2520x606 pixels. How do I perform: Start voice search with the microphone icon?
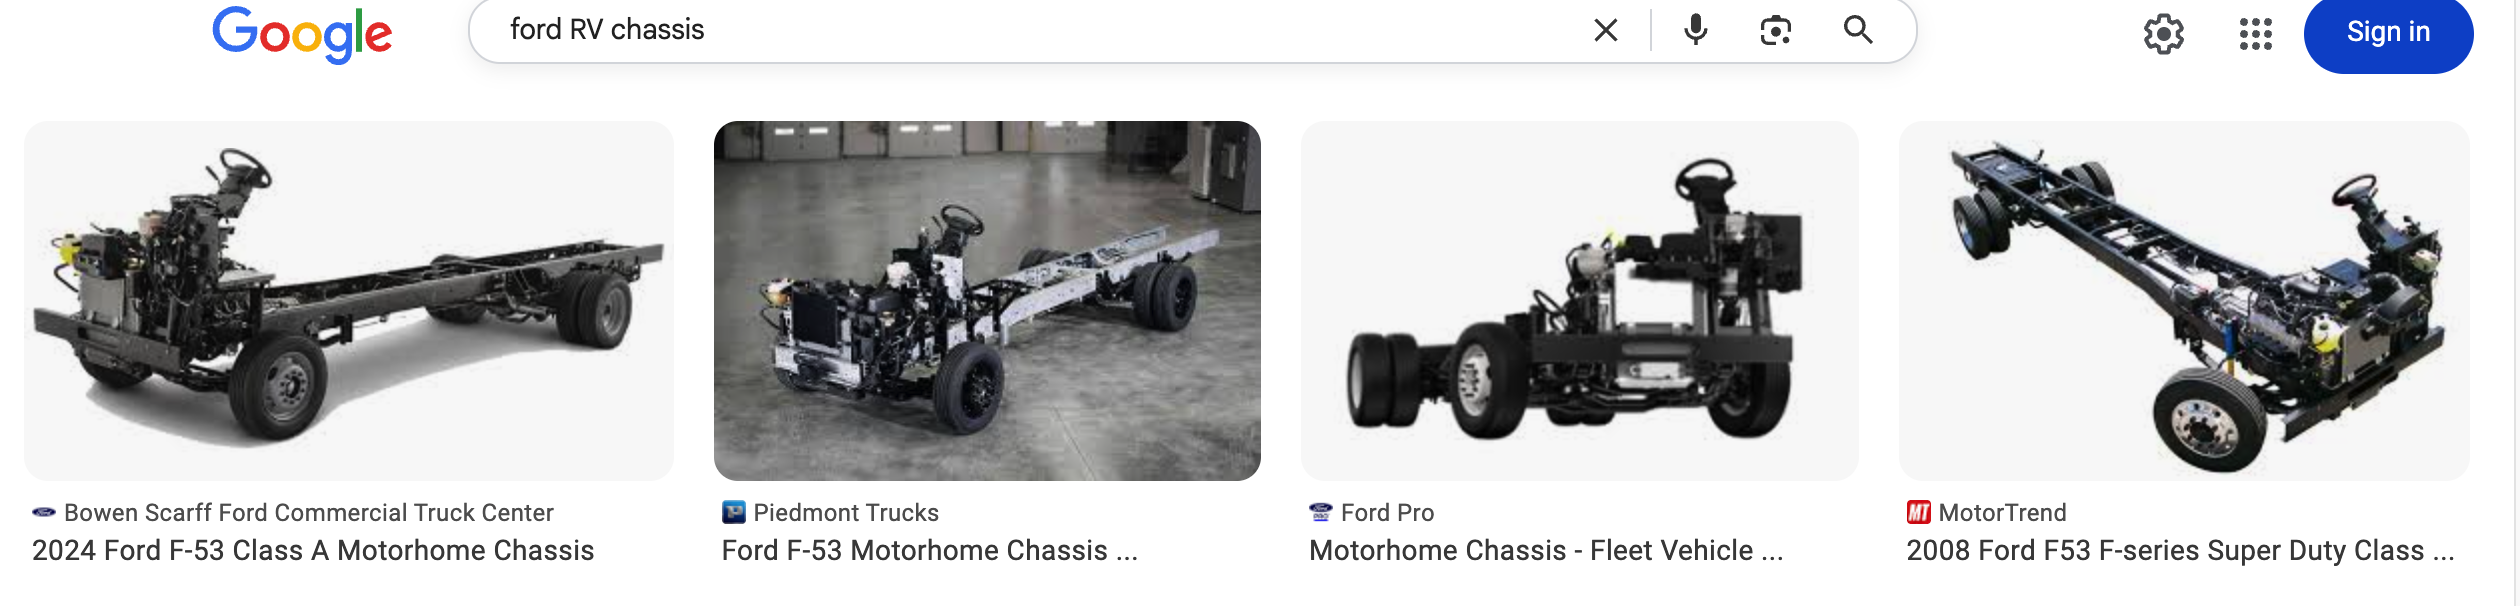tap(1695, 31)
